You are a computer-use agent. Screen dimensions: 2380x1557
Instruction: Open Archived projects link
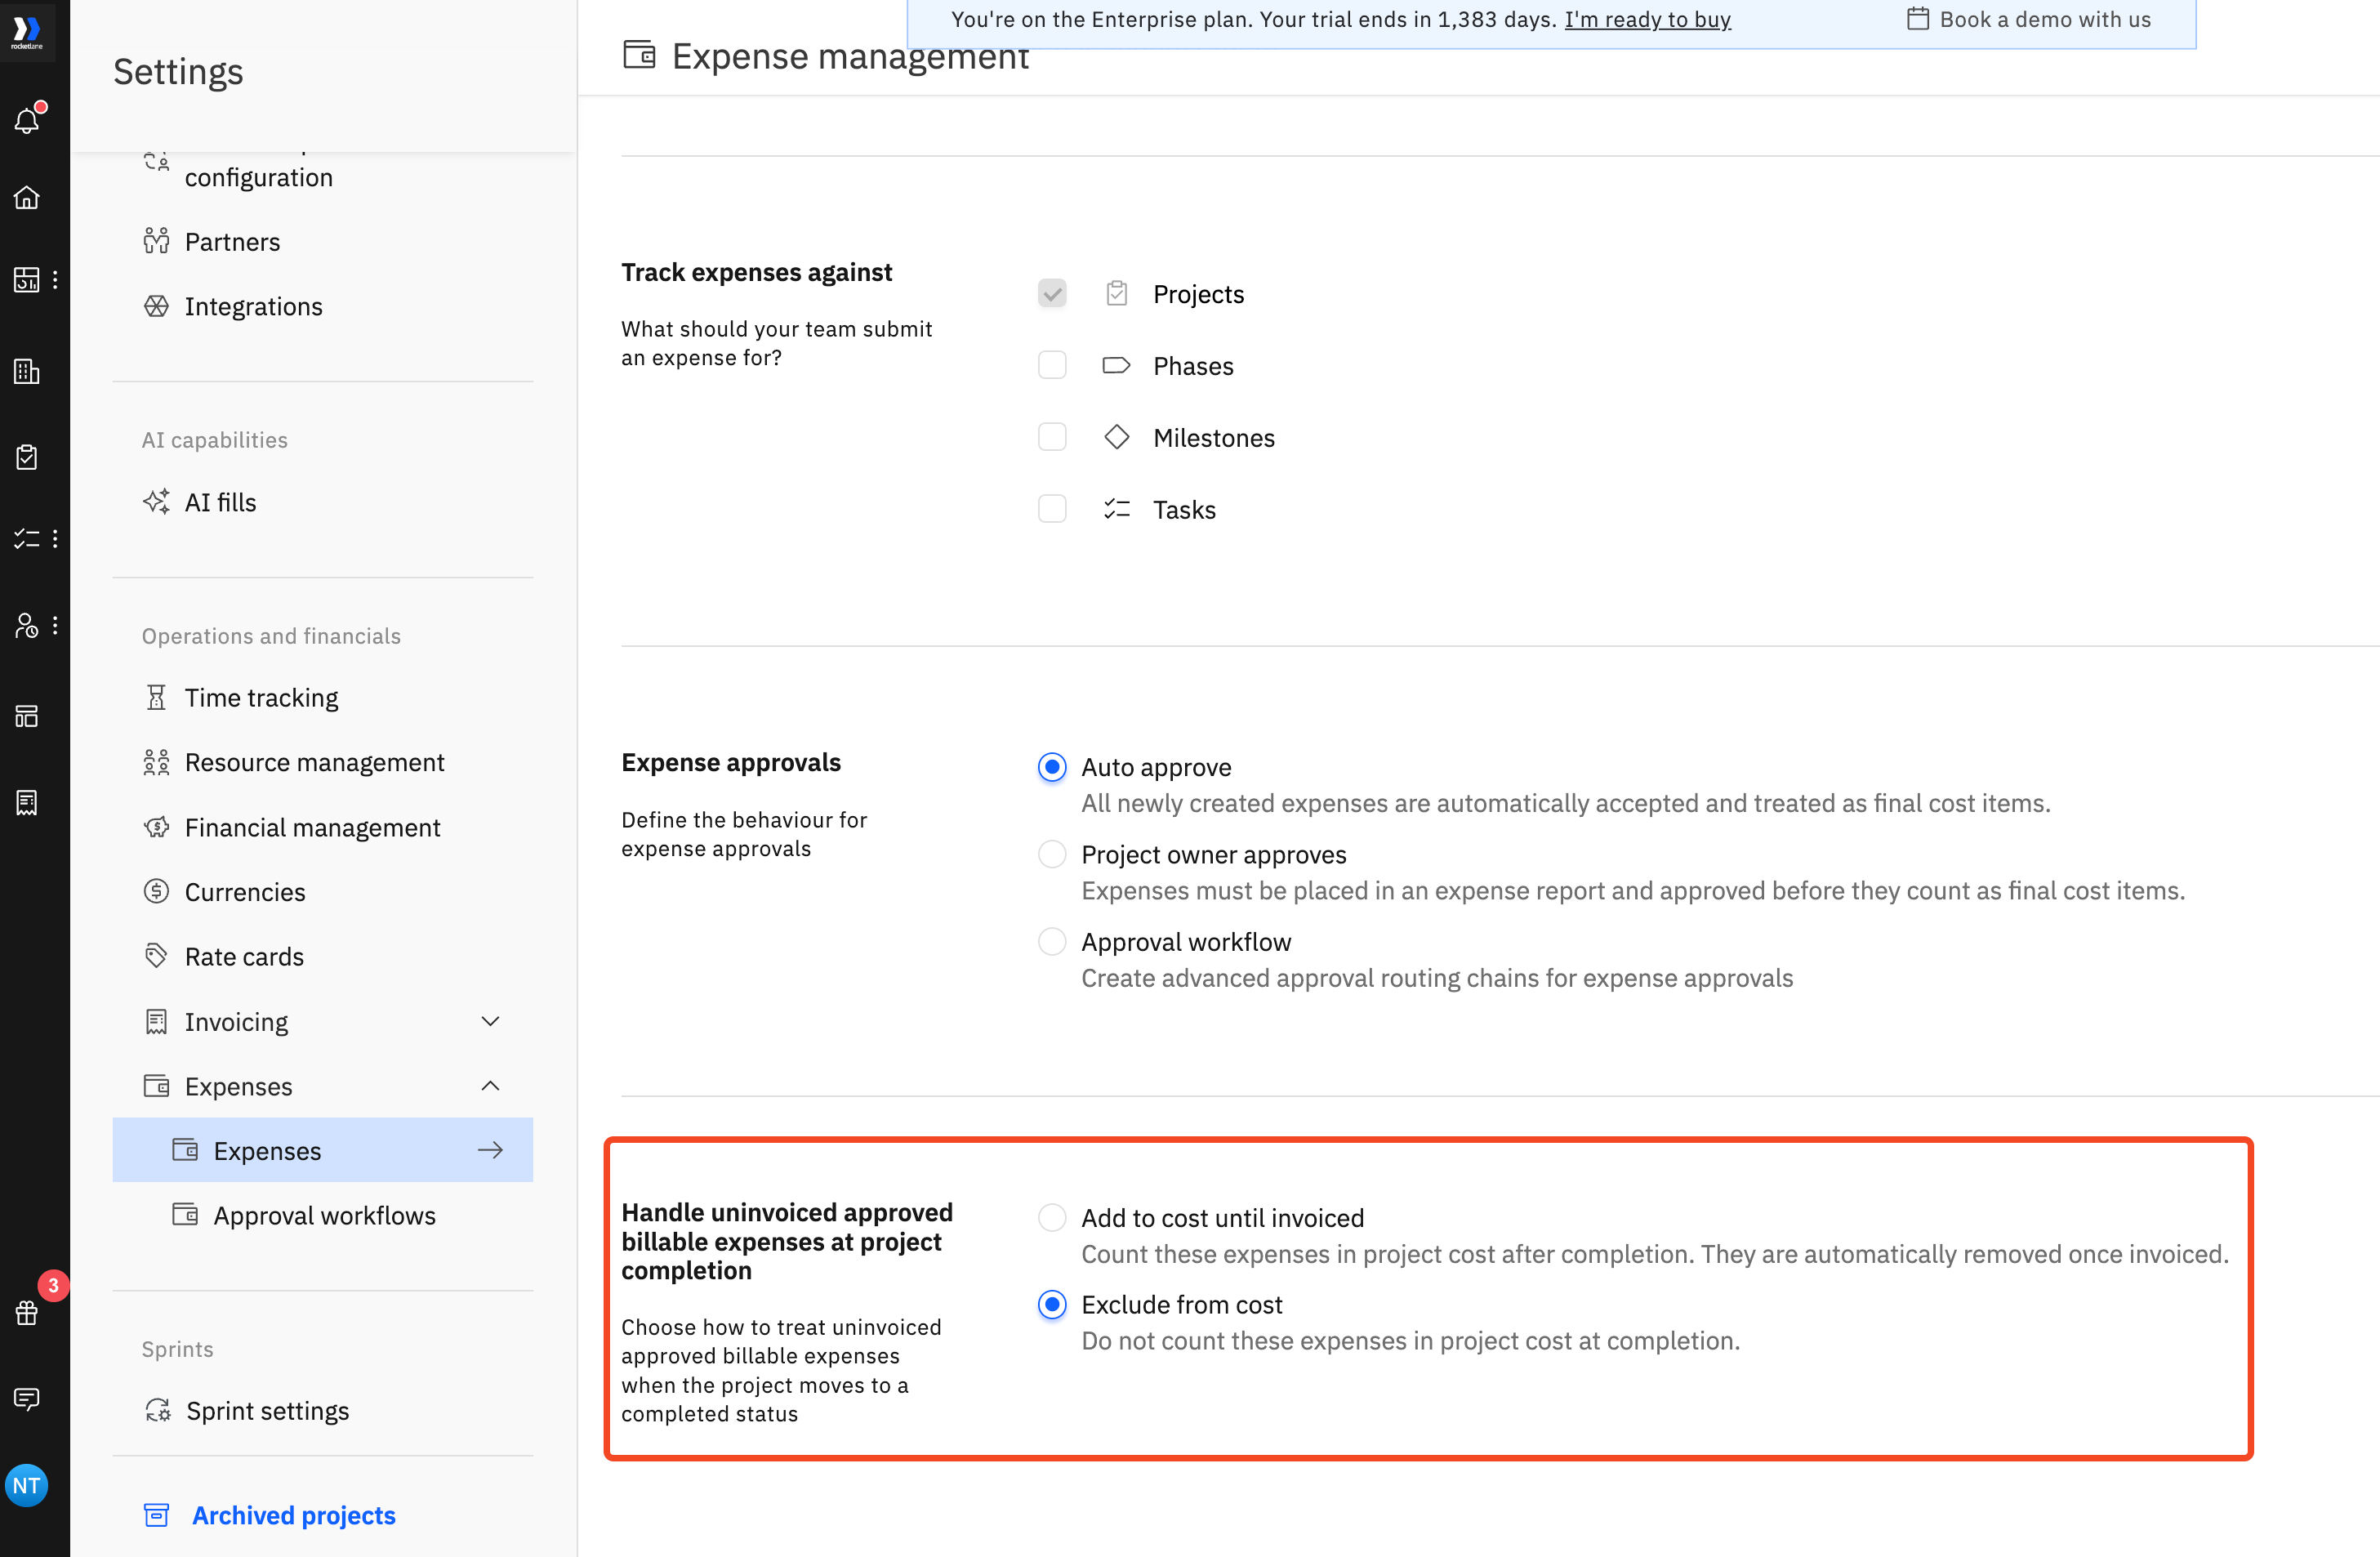(x=293, y=1515)
